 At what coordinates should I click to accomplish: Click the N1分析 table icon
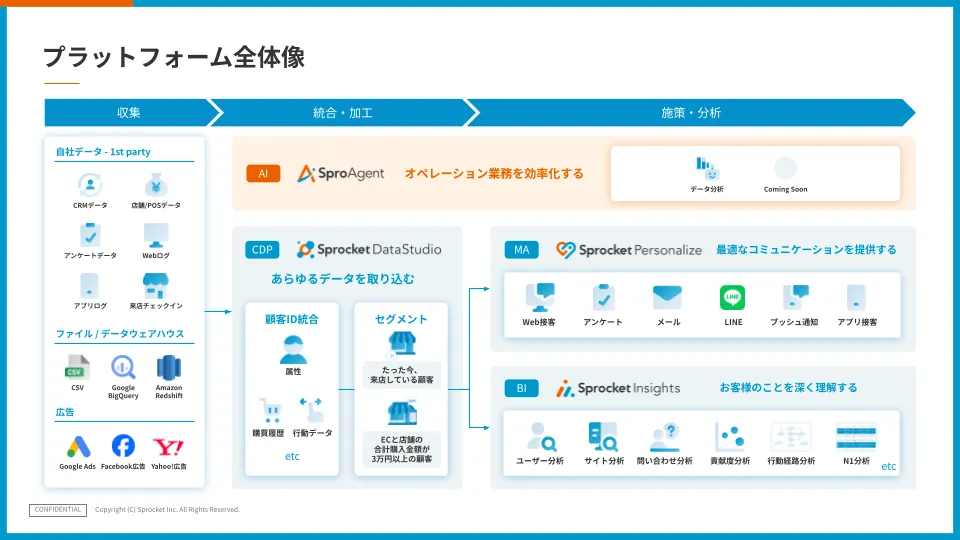pyautogui.click(x=856, y=437)
